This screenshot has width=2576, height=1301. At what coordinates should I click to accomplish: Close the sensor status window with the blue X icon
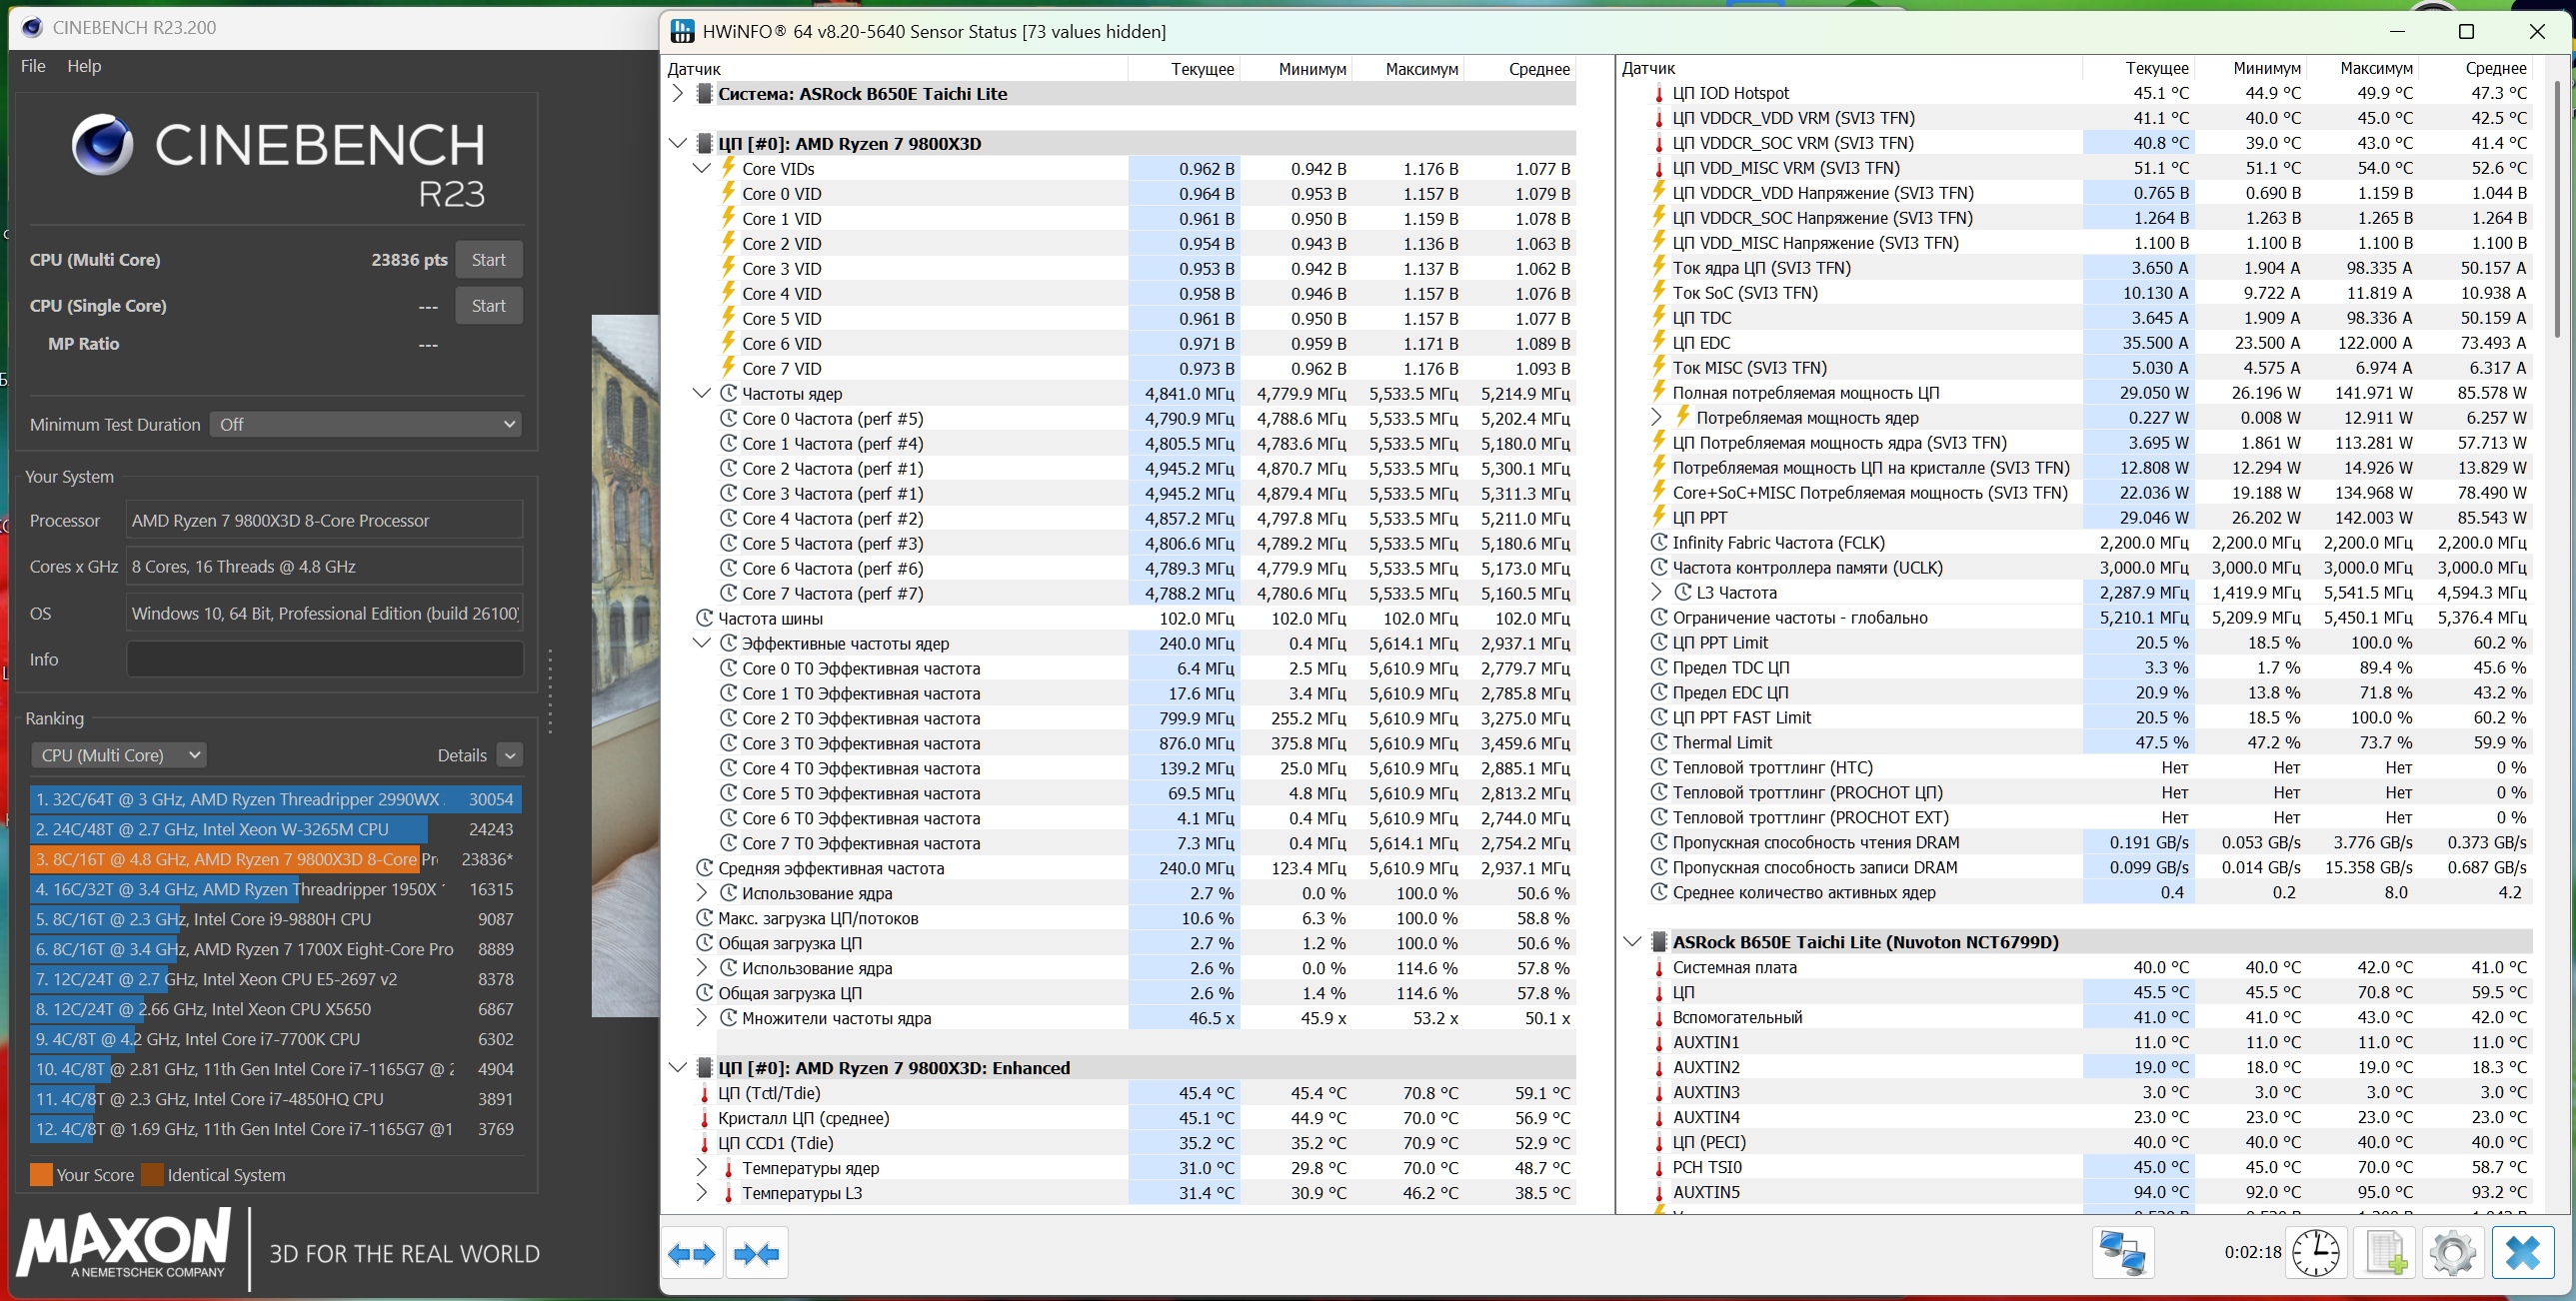pos(2522,1253)
